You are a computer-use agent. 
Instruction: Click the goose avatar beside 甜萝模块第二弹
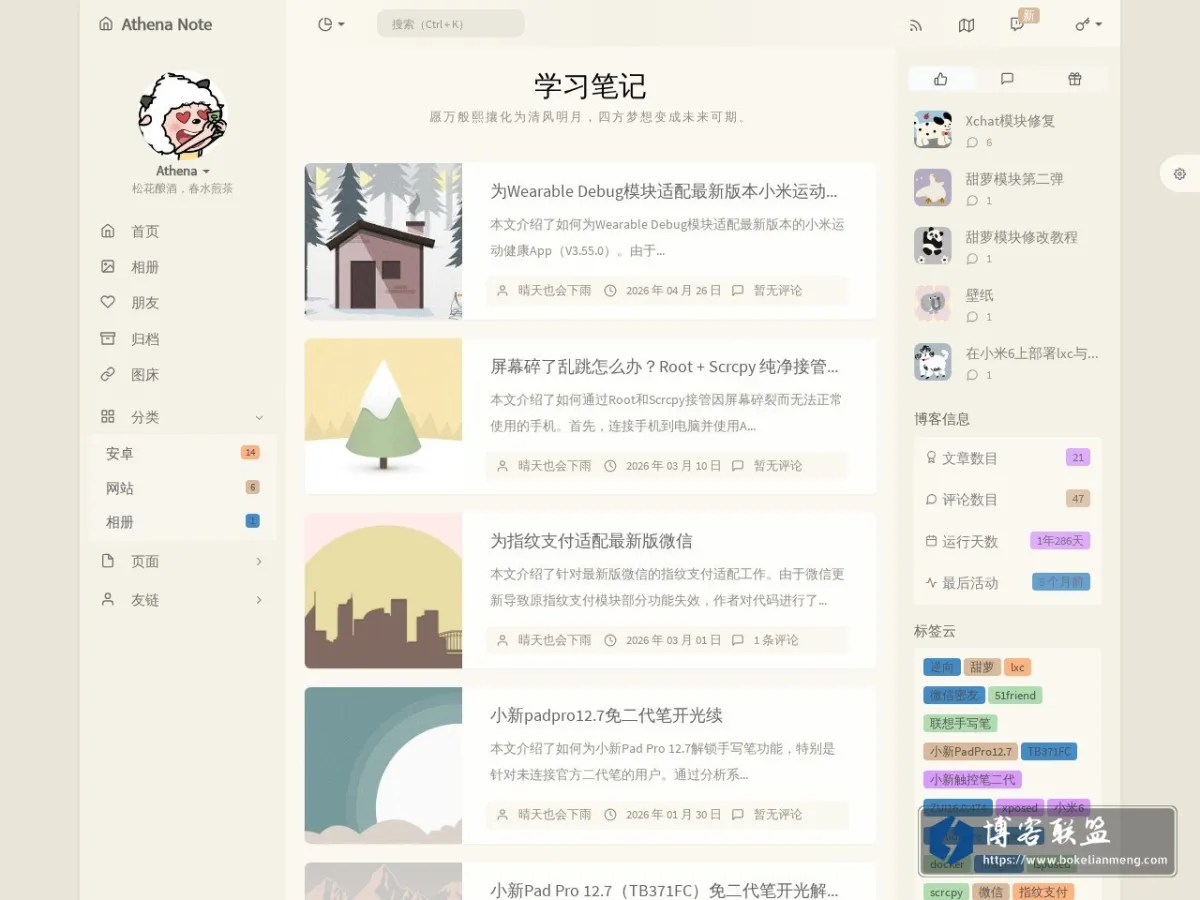(x=932, y=187)
